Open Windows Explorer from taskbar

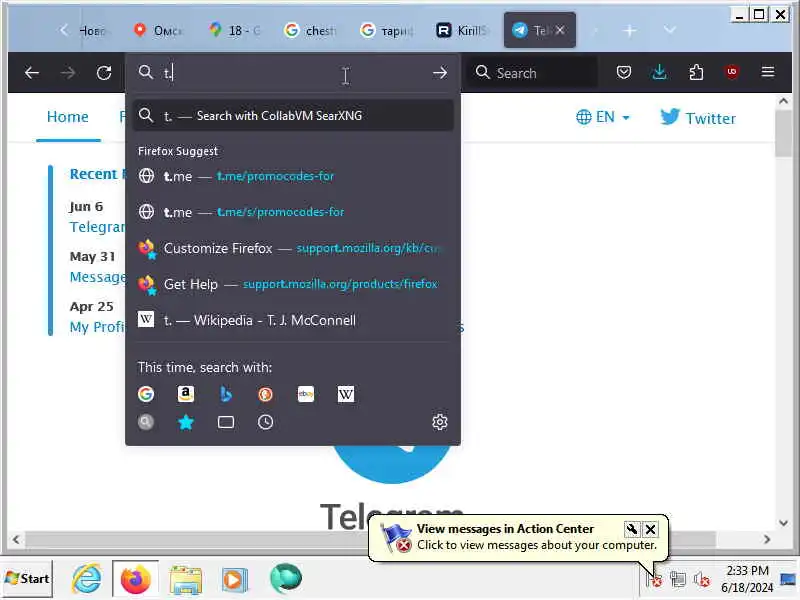pyautogui.click(x=186, y=580)
